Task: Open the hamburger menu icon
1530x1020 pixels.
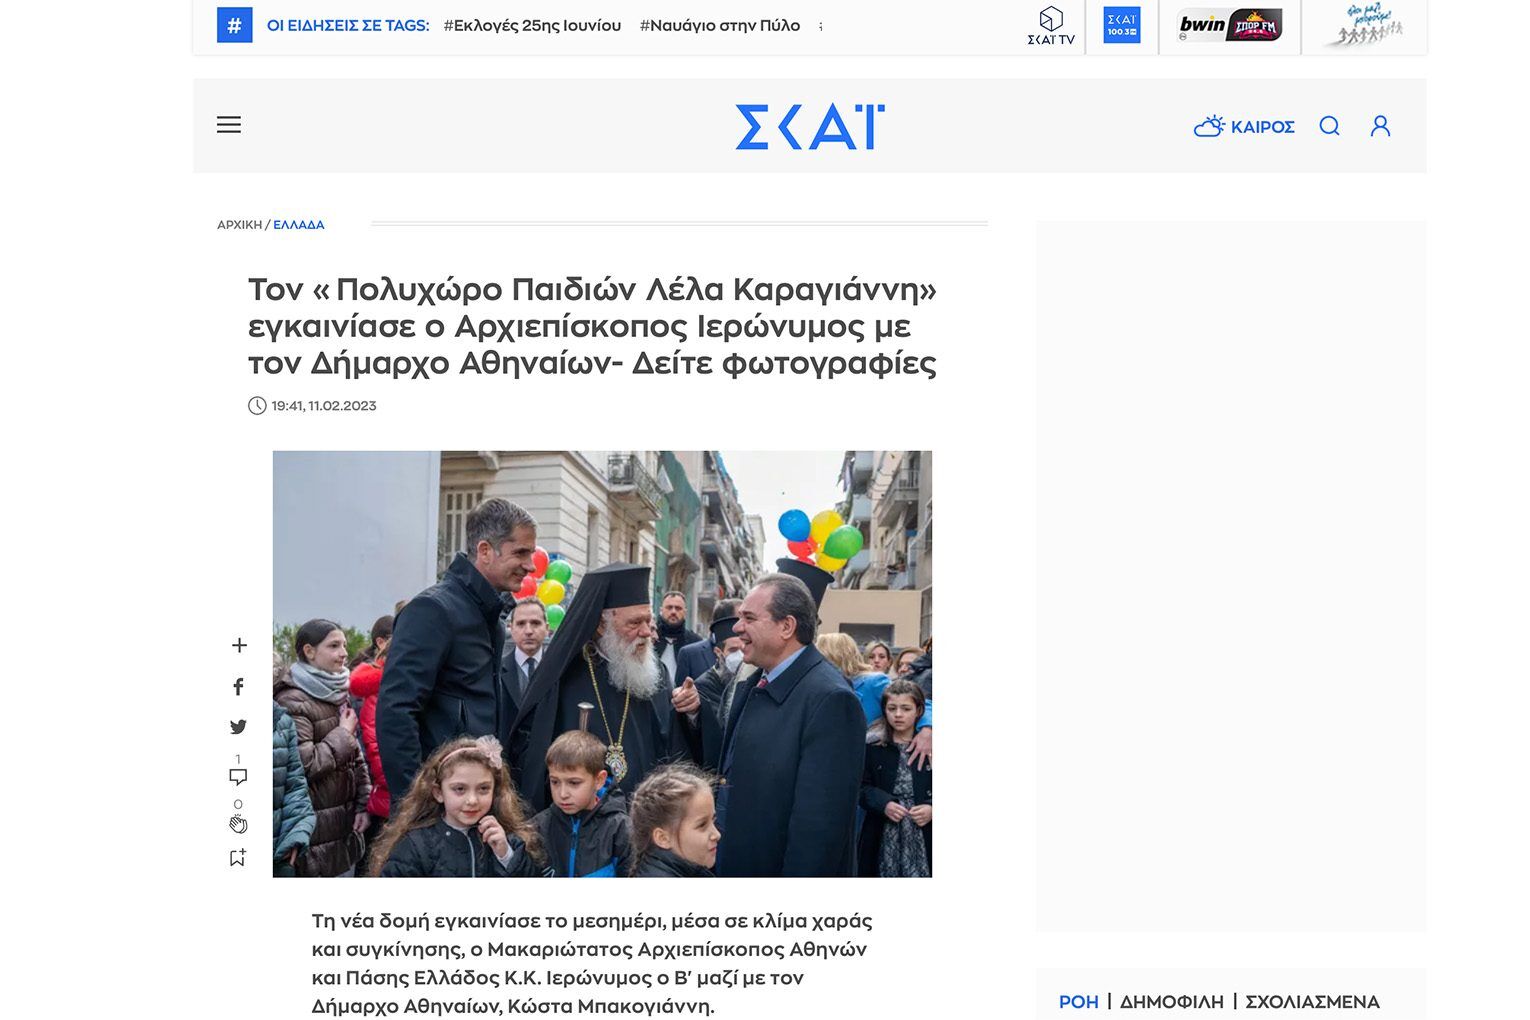Action: pos(229,125)
